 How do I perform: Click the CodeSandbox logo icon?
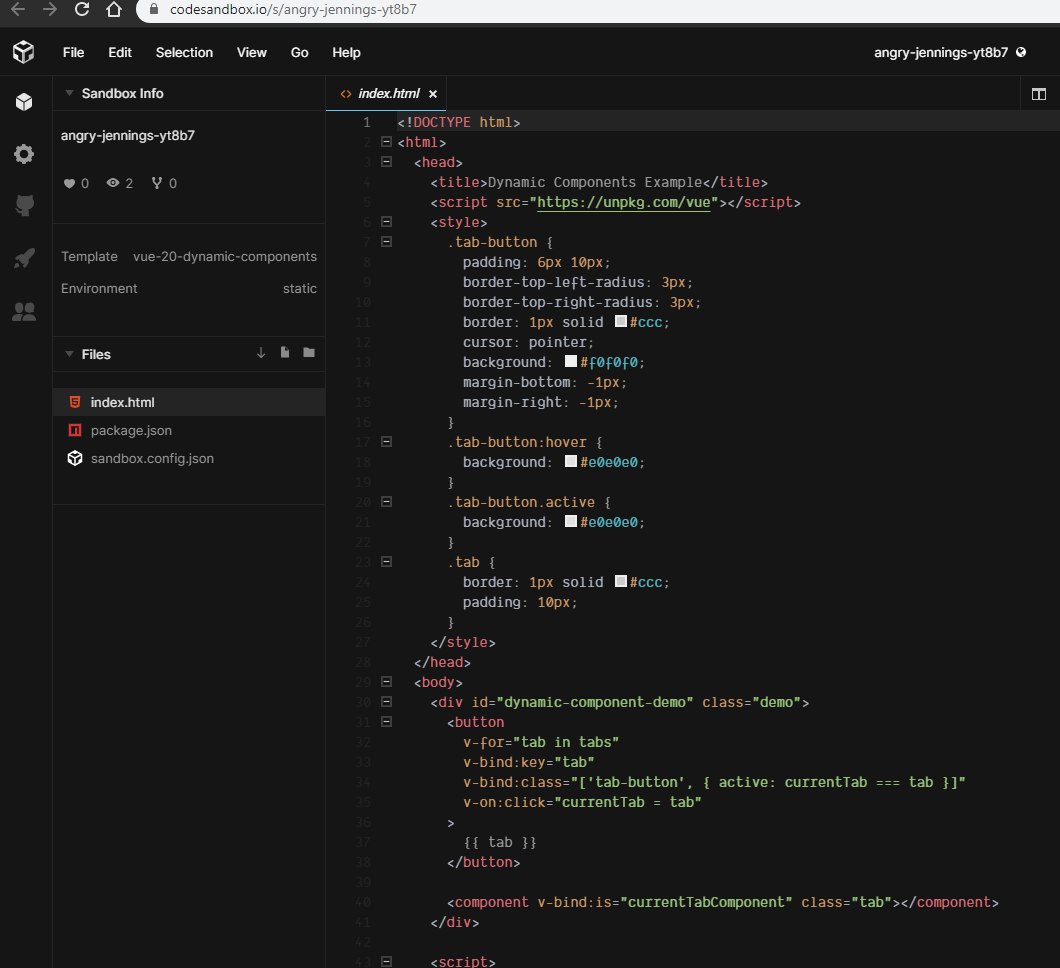[x=24, y=52]
